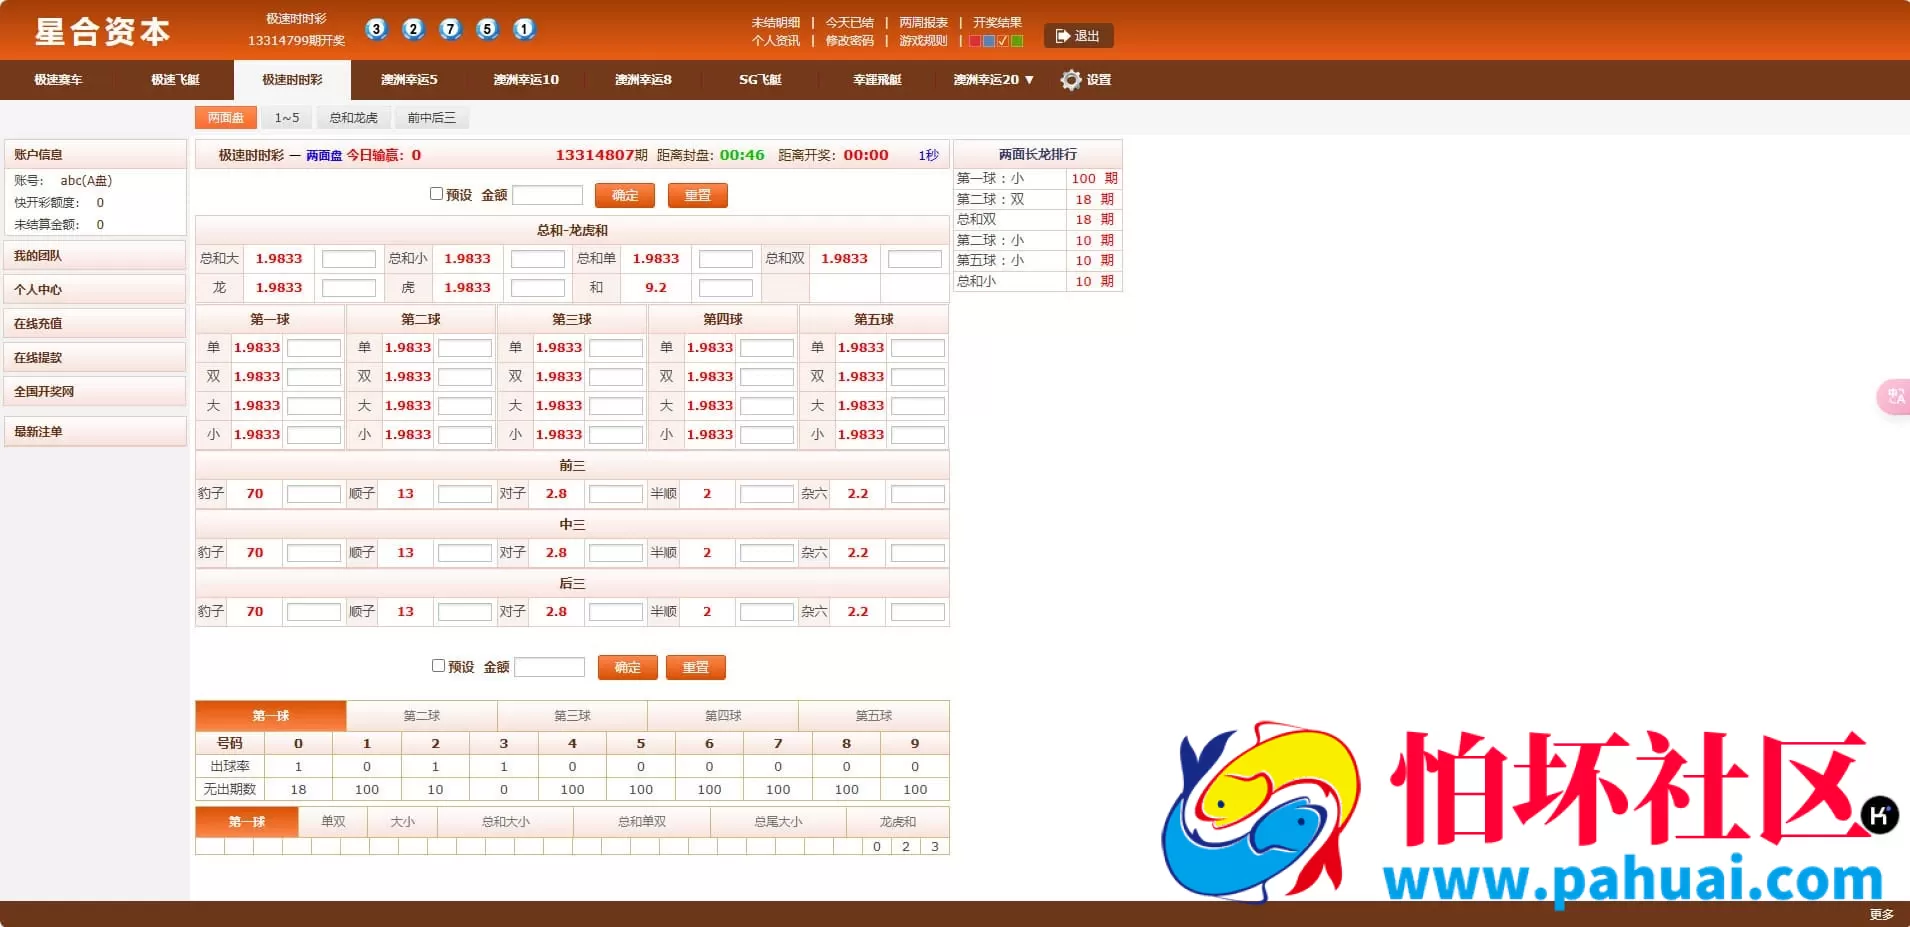Screen dimensions: 1910x927
Task: Click lottery result ball number 3
Action: tap(376, 30)
